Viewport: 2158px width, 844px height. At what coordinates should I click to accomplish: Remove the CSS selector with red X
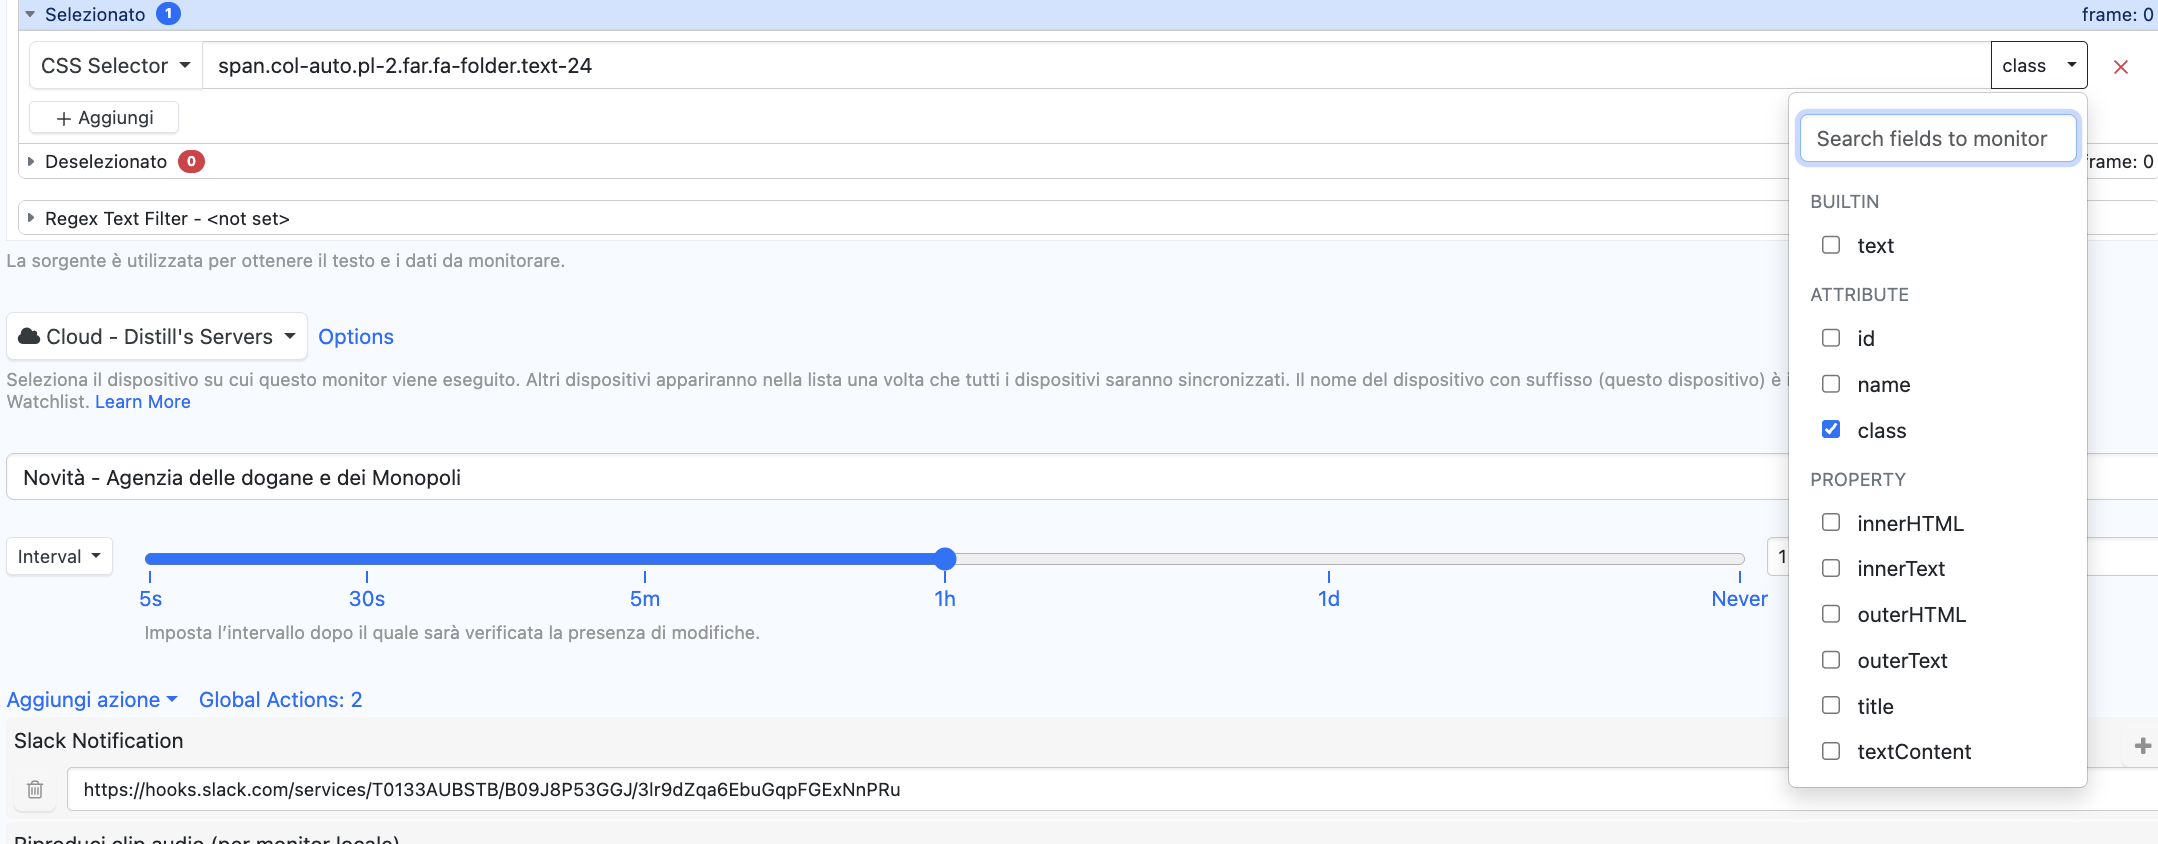click(2120, 67)
